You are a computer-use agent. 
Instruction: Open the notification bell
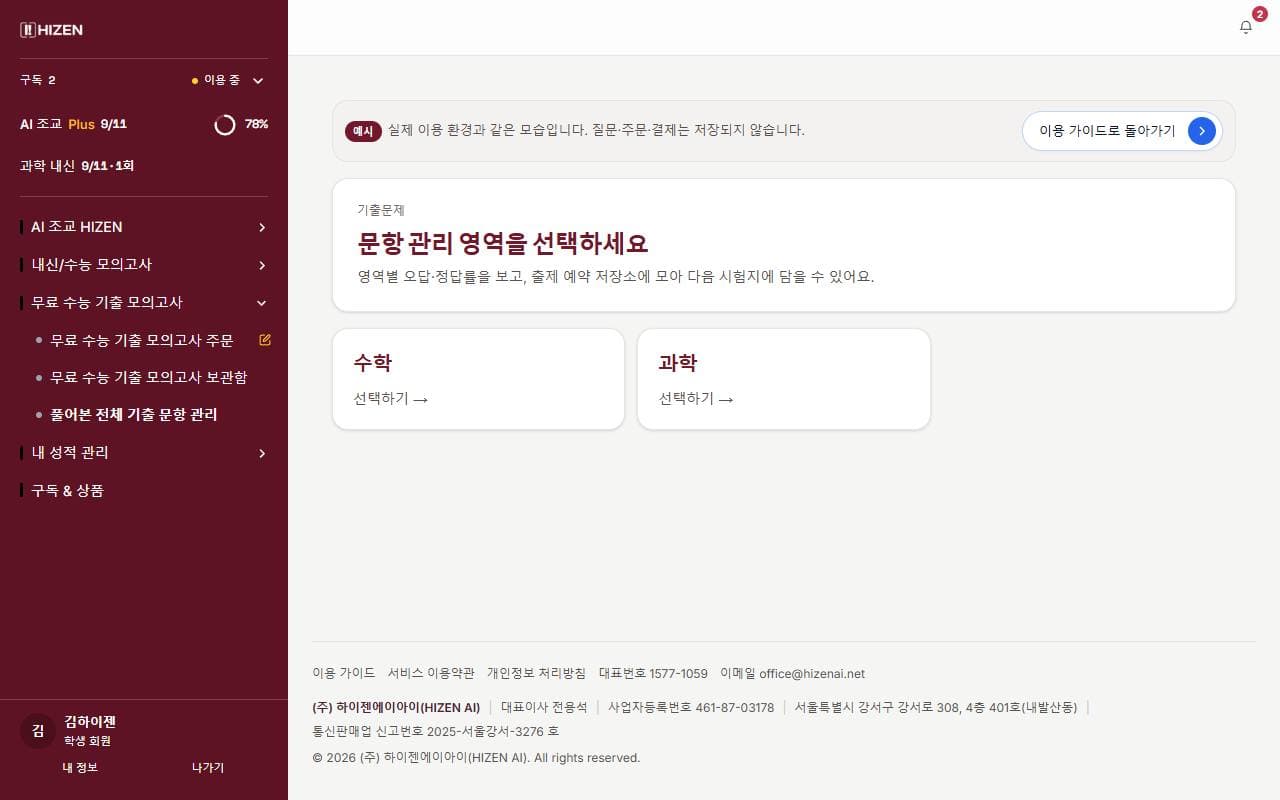1245,27
